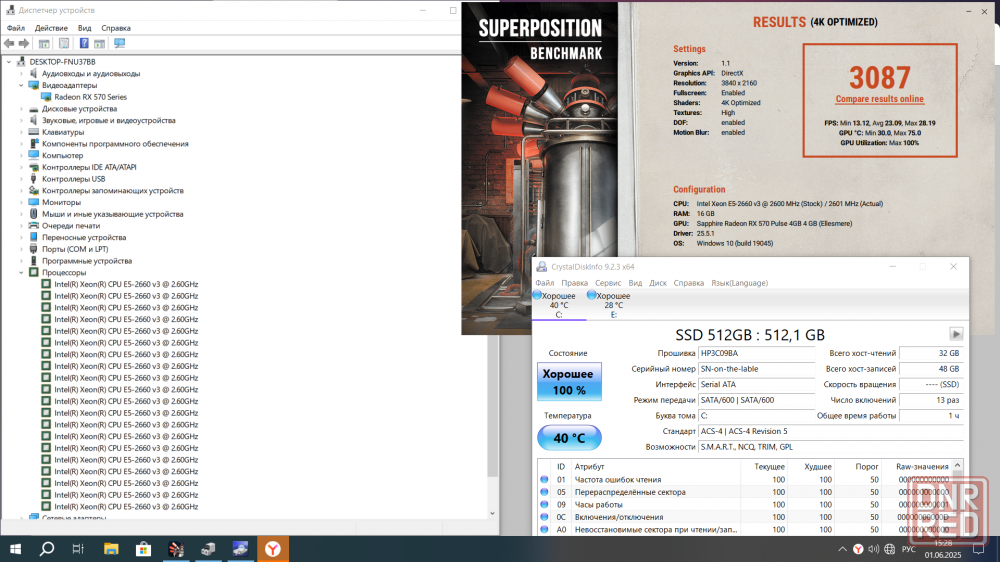Click the Хорошее 100 % health status button
The width and height of the screenshot is (1000, 562).
click(569, 381)
